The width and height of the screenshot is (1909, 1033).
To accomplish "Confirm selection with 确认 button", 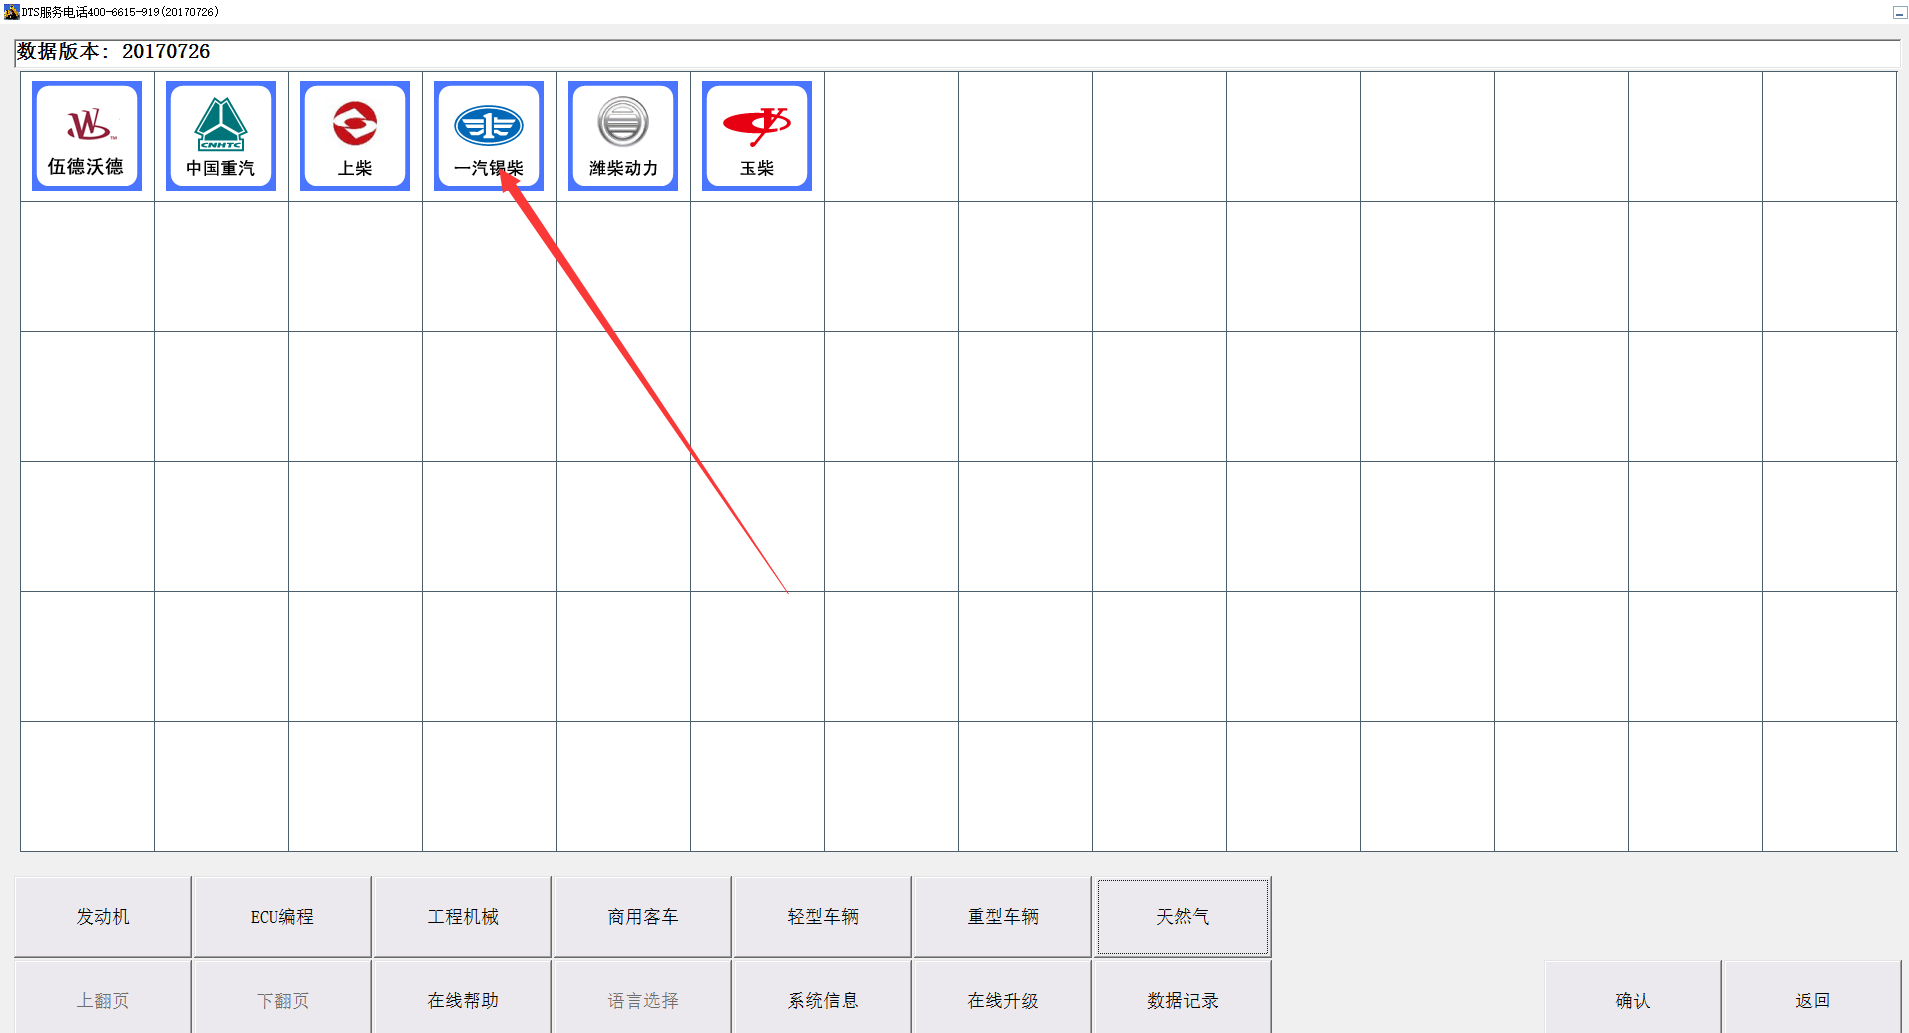I will click(x=1633, y=999).
